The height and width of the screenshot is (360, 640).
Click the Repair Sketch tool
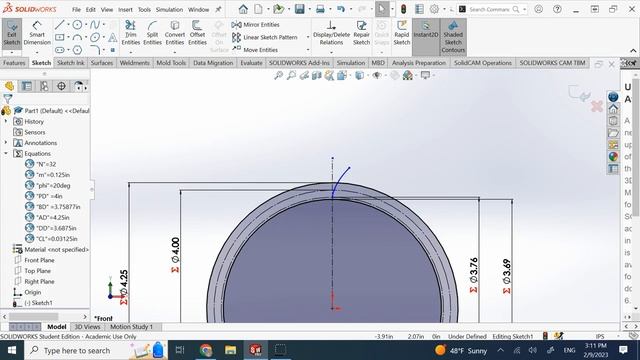(x=361, y=33)
